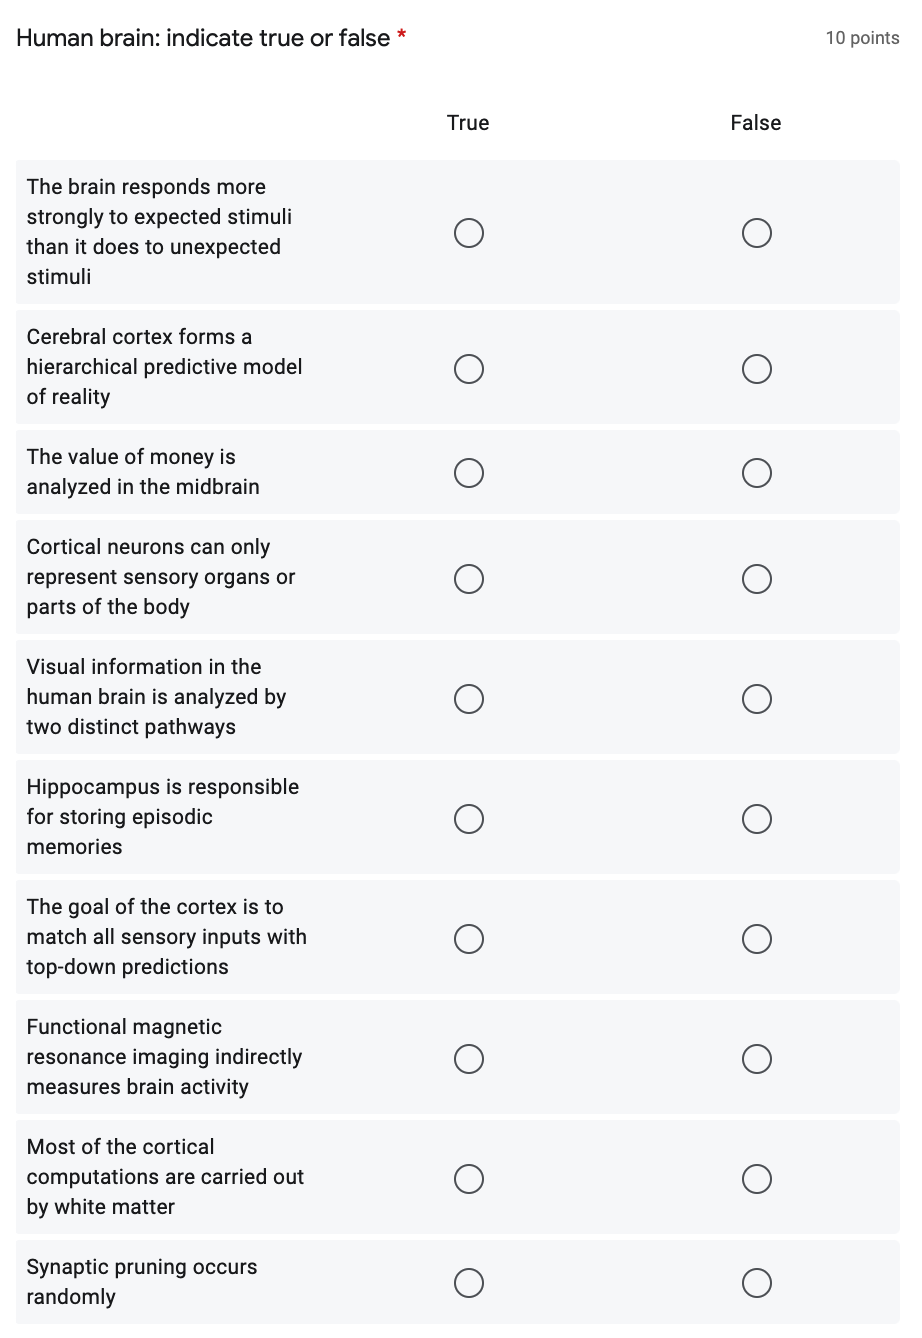The width and height of the screenshot is (922, 1338).
Task: Choose False for white matter computations statement
Action: 756,1178
